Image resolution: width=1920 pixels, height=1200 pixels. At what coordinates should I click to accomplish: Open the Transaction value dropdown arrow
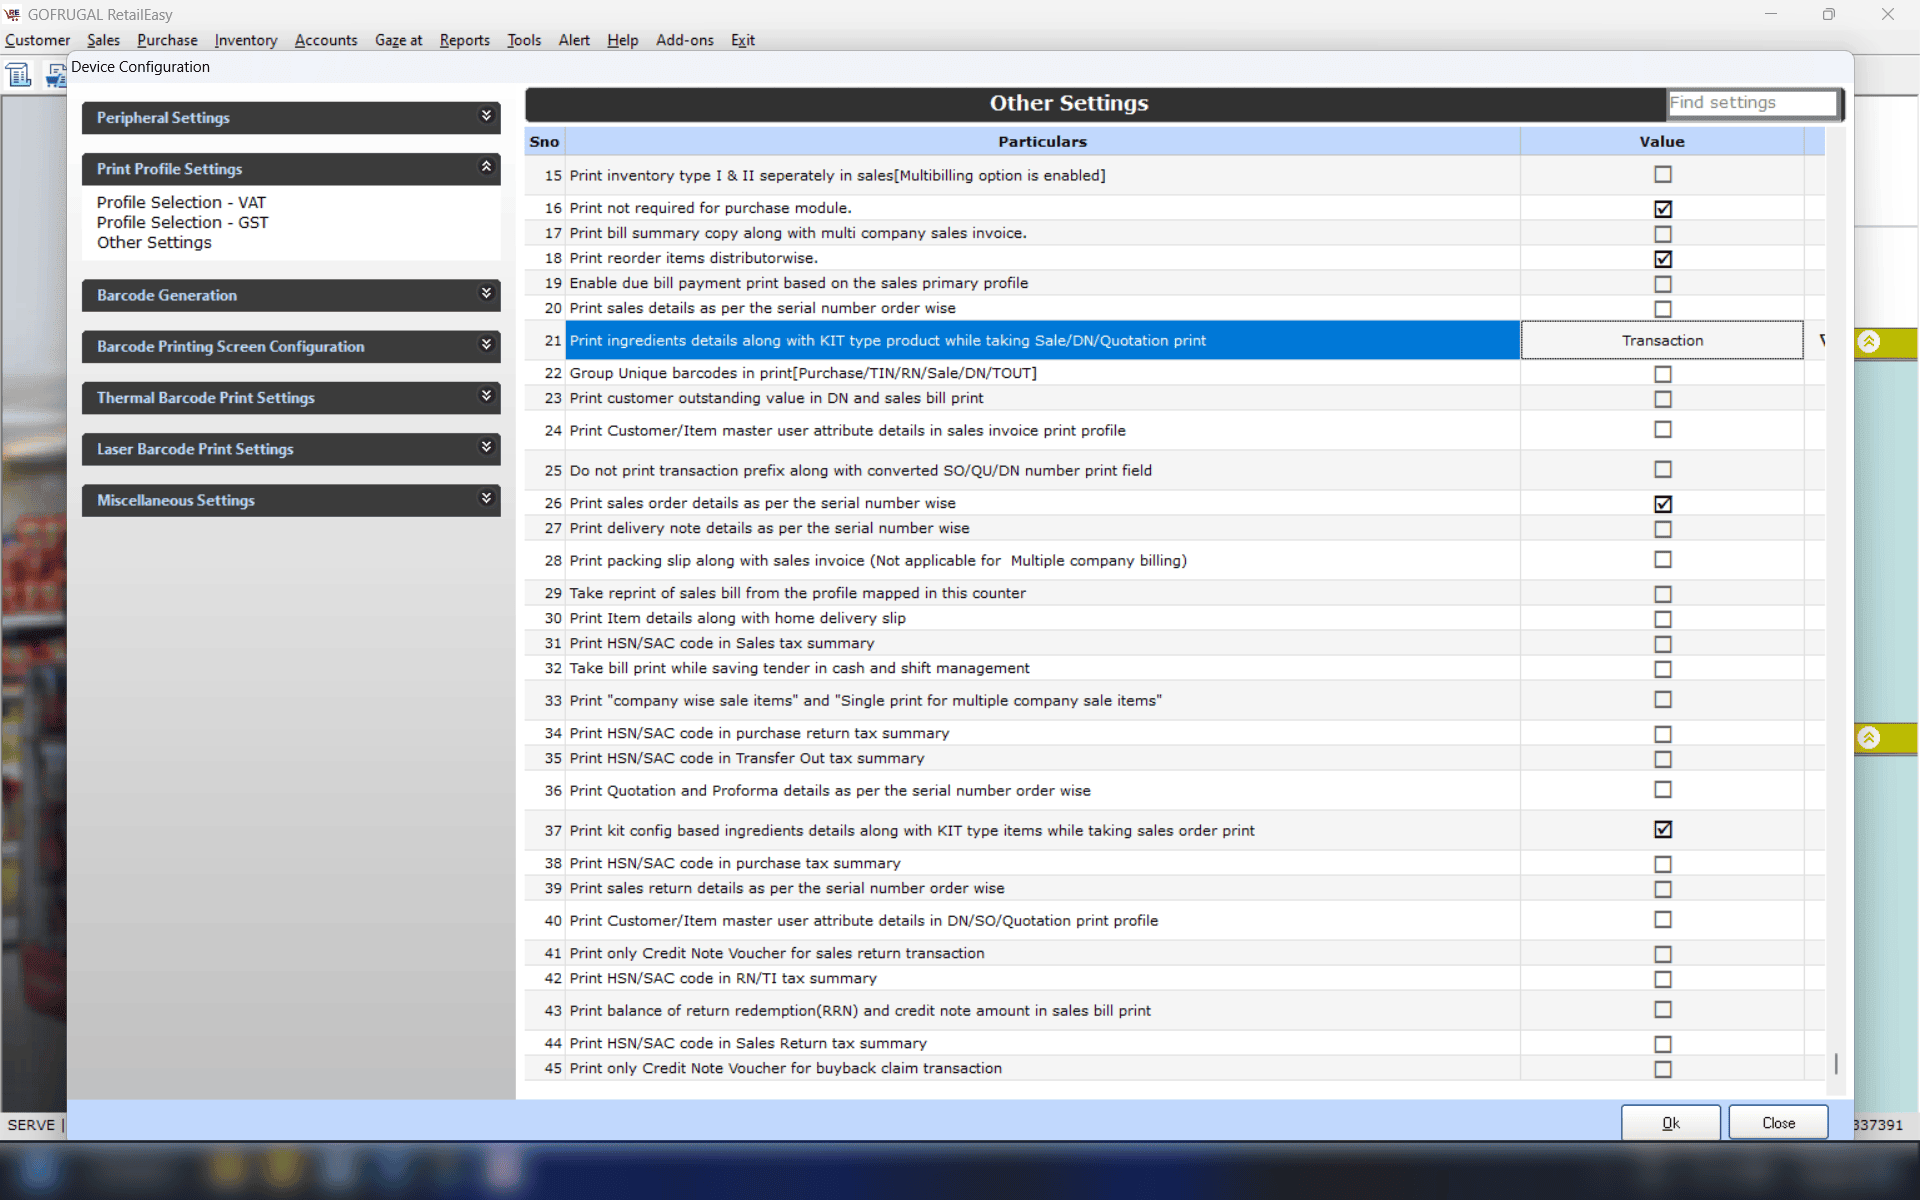pos(1820,341)
